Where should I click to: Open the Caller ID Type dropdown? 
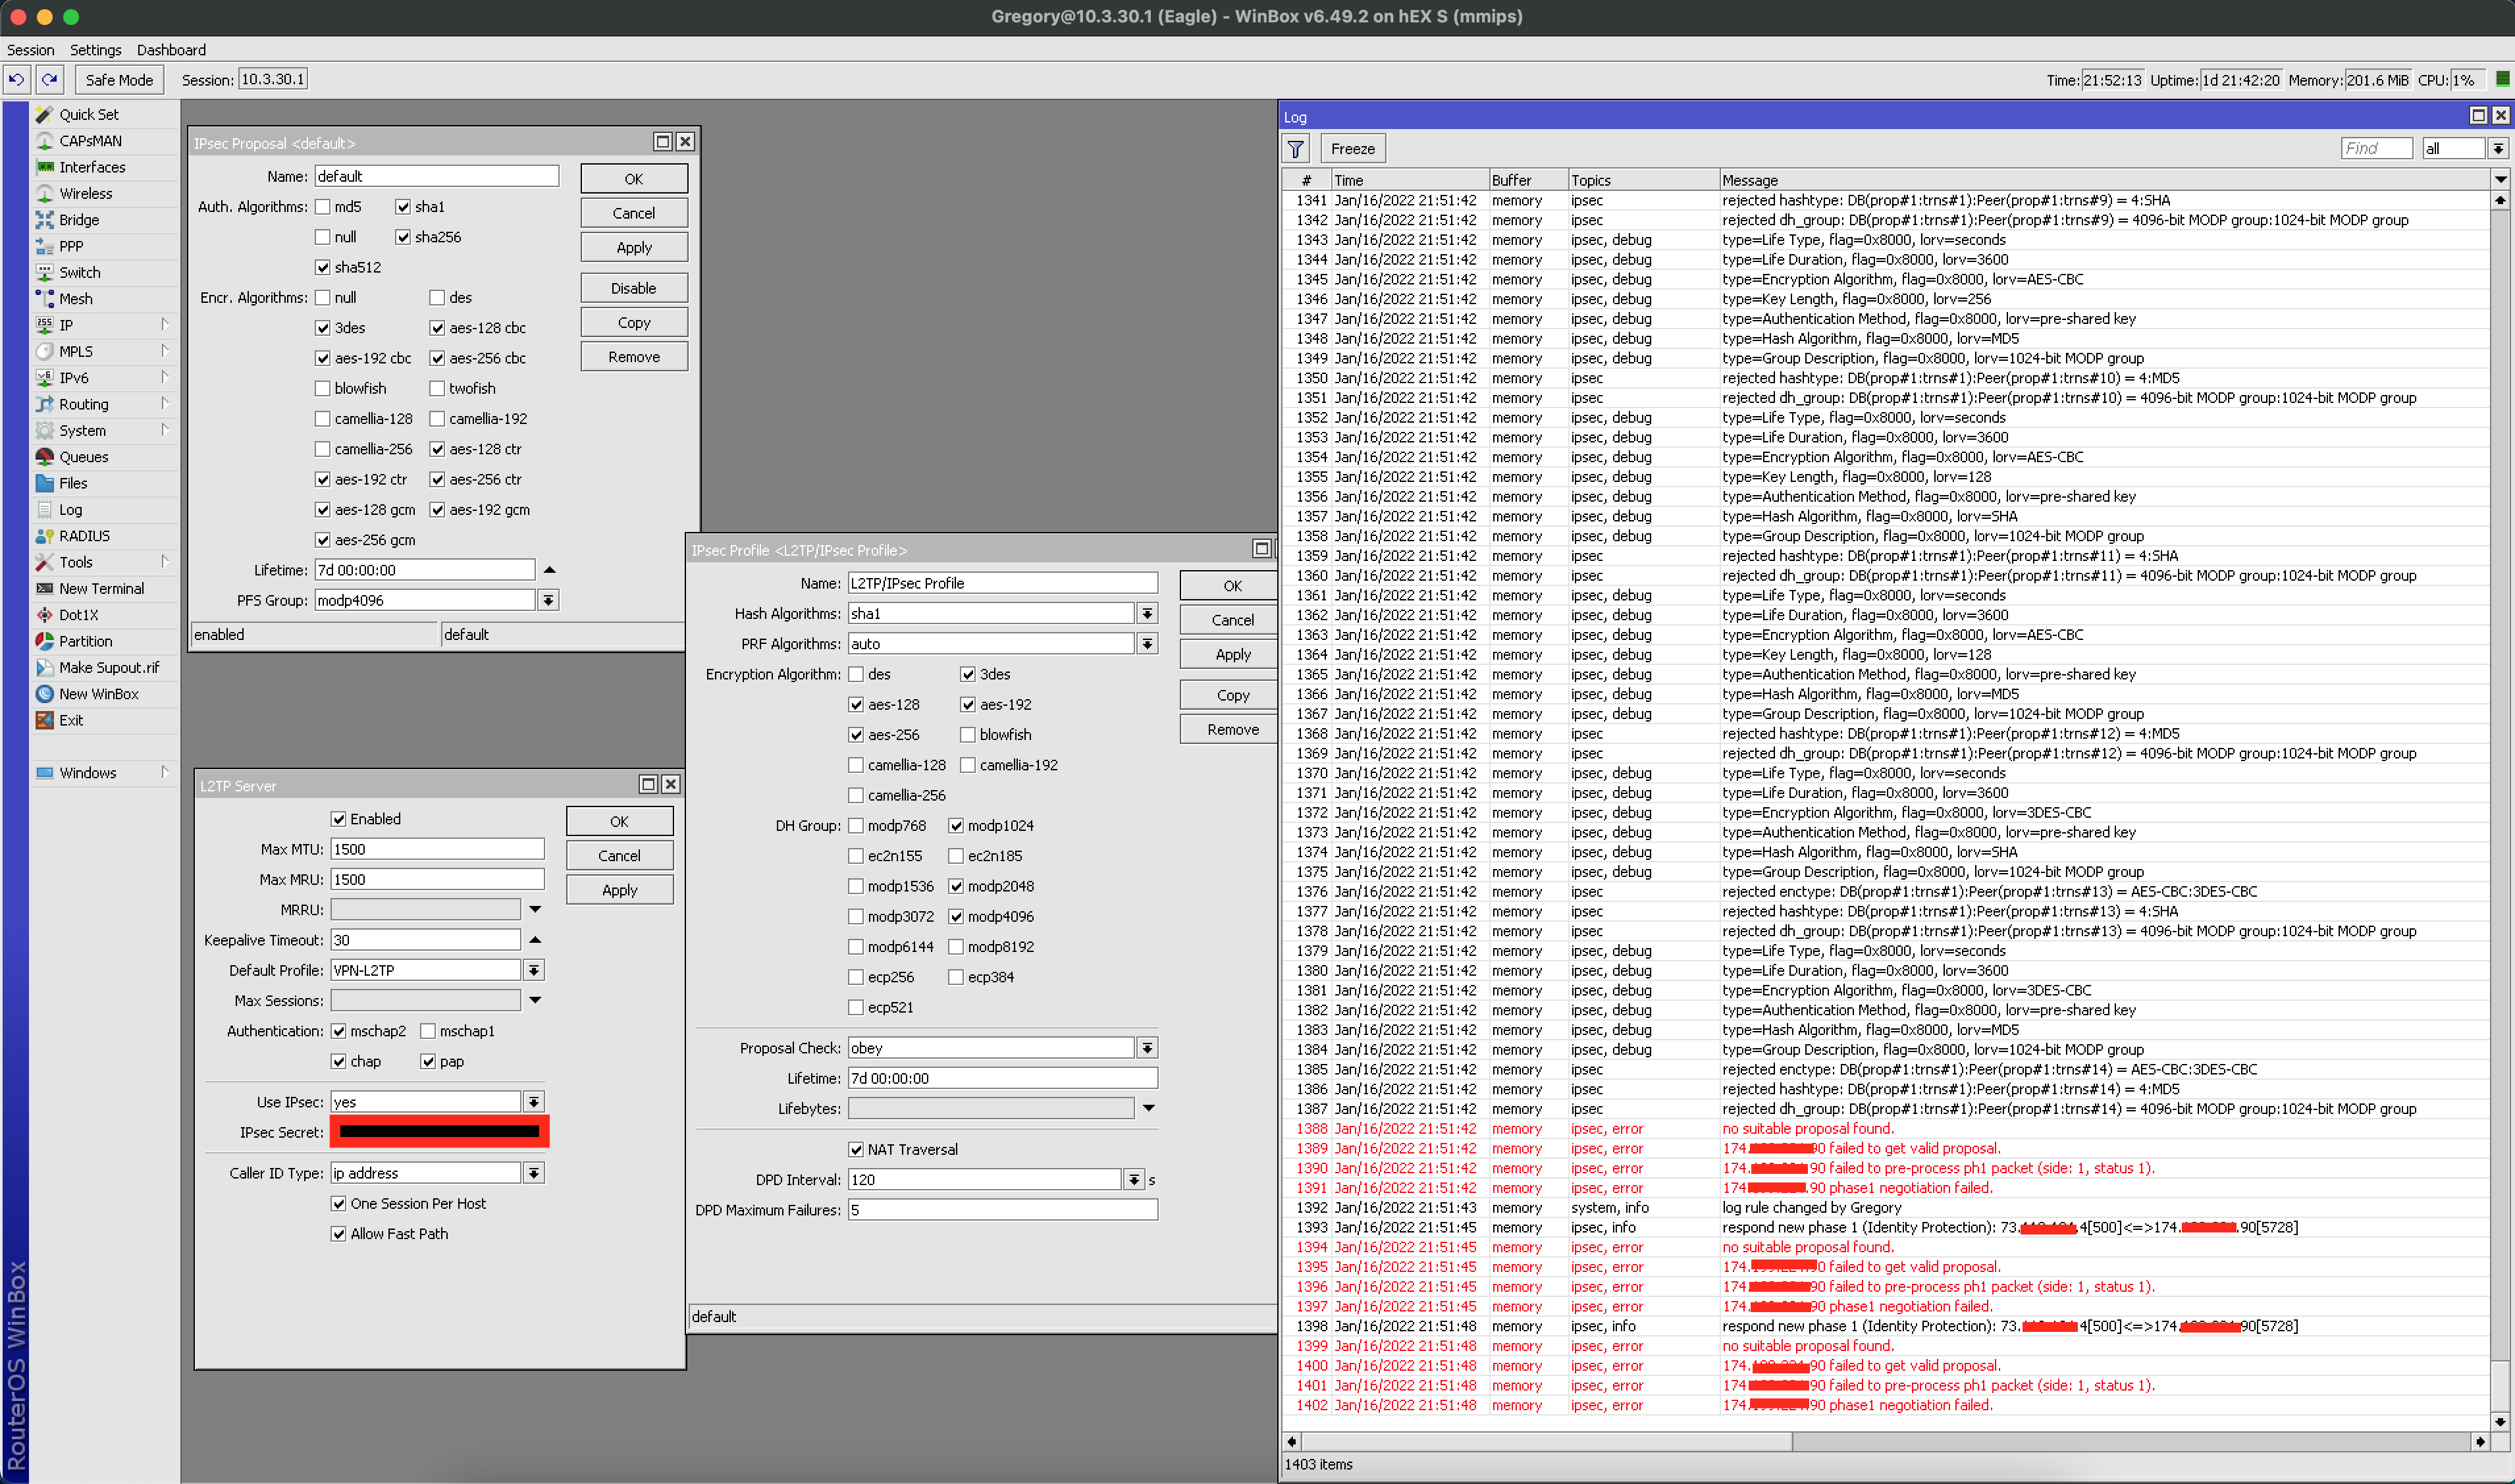coord(534,1173)
